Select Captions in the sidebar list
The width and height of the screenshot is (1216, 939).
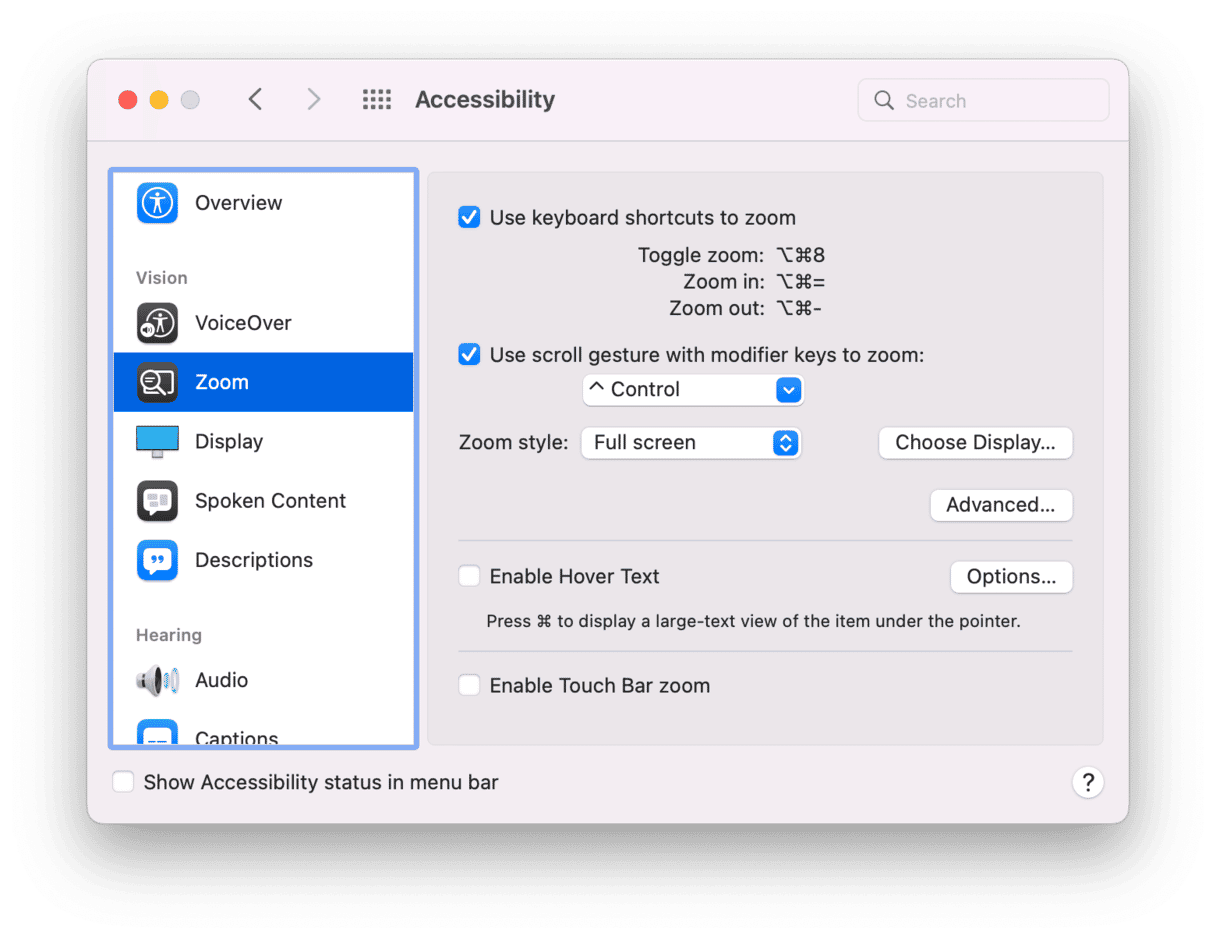237,737
